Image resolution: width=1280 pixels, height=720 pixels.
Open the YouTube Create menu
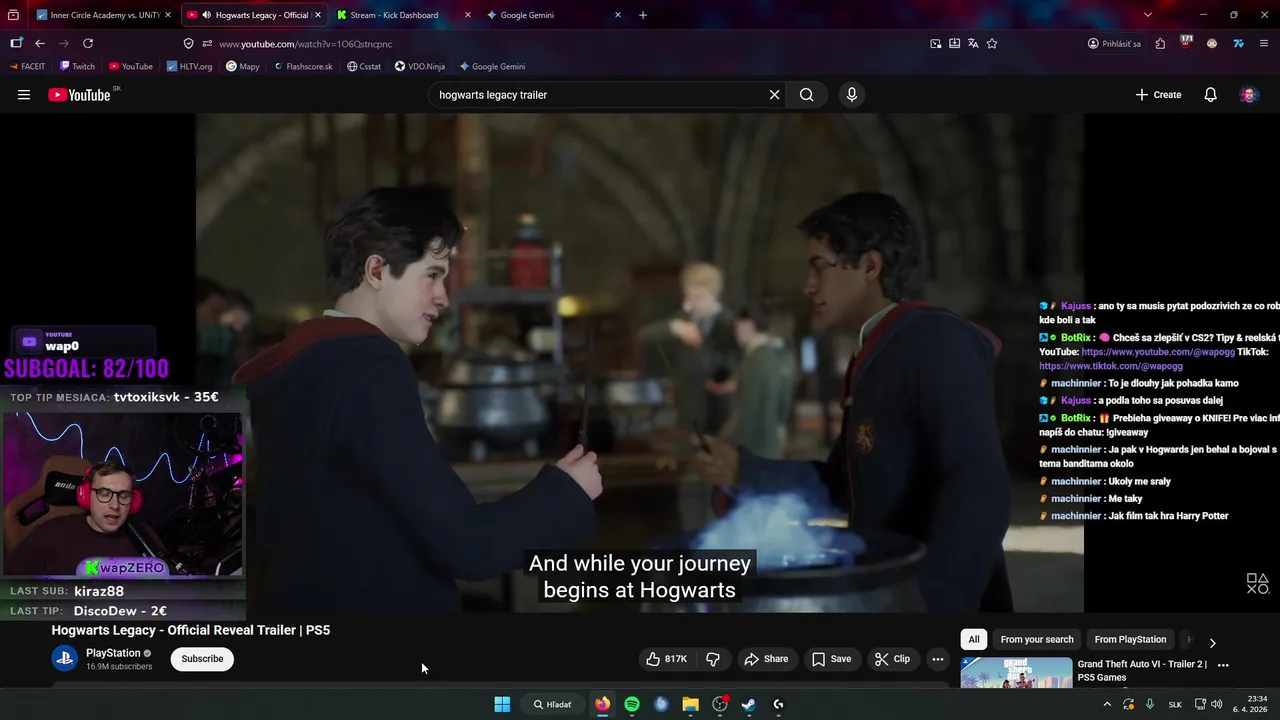click(1158, 95)
